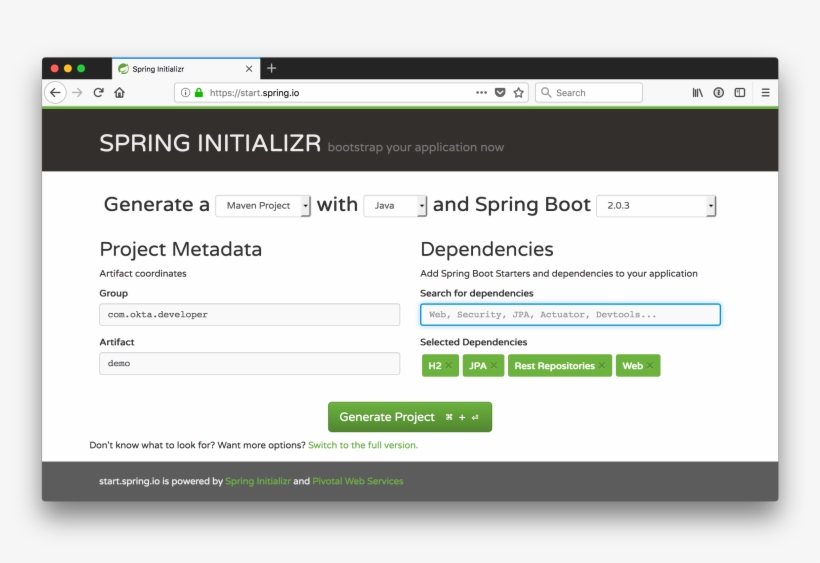The height and width of the screenshot is (563, 820).
Task: Remove the Rest Repositories dependency
Action: click(x=601, y=365)
